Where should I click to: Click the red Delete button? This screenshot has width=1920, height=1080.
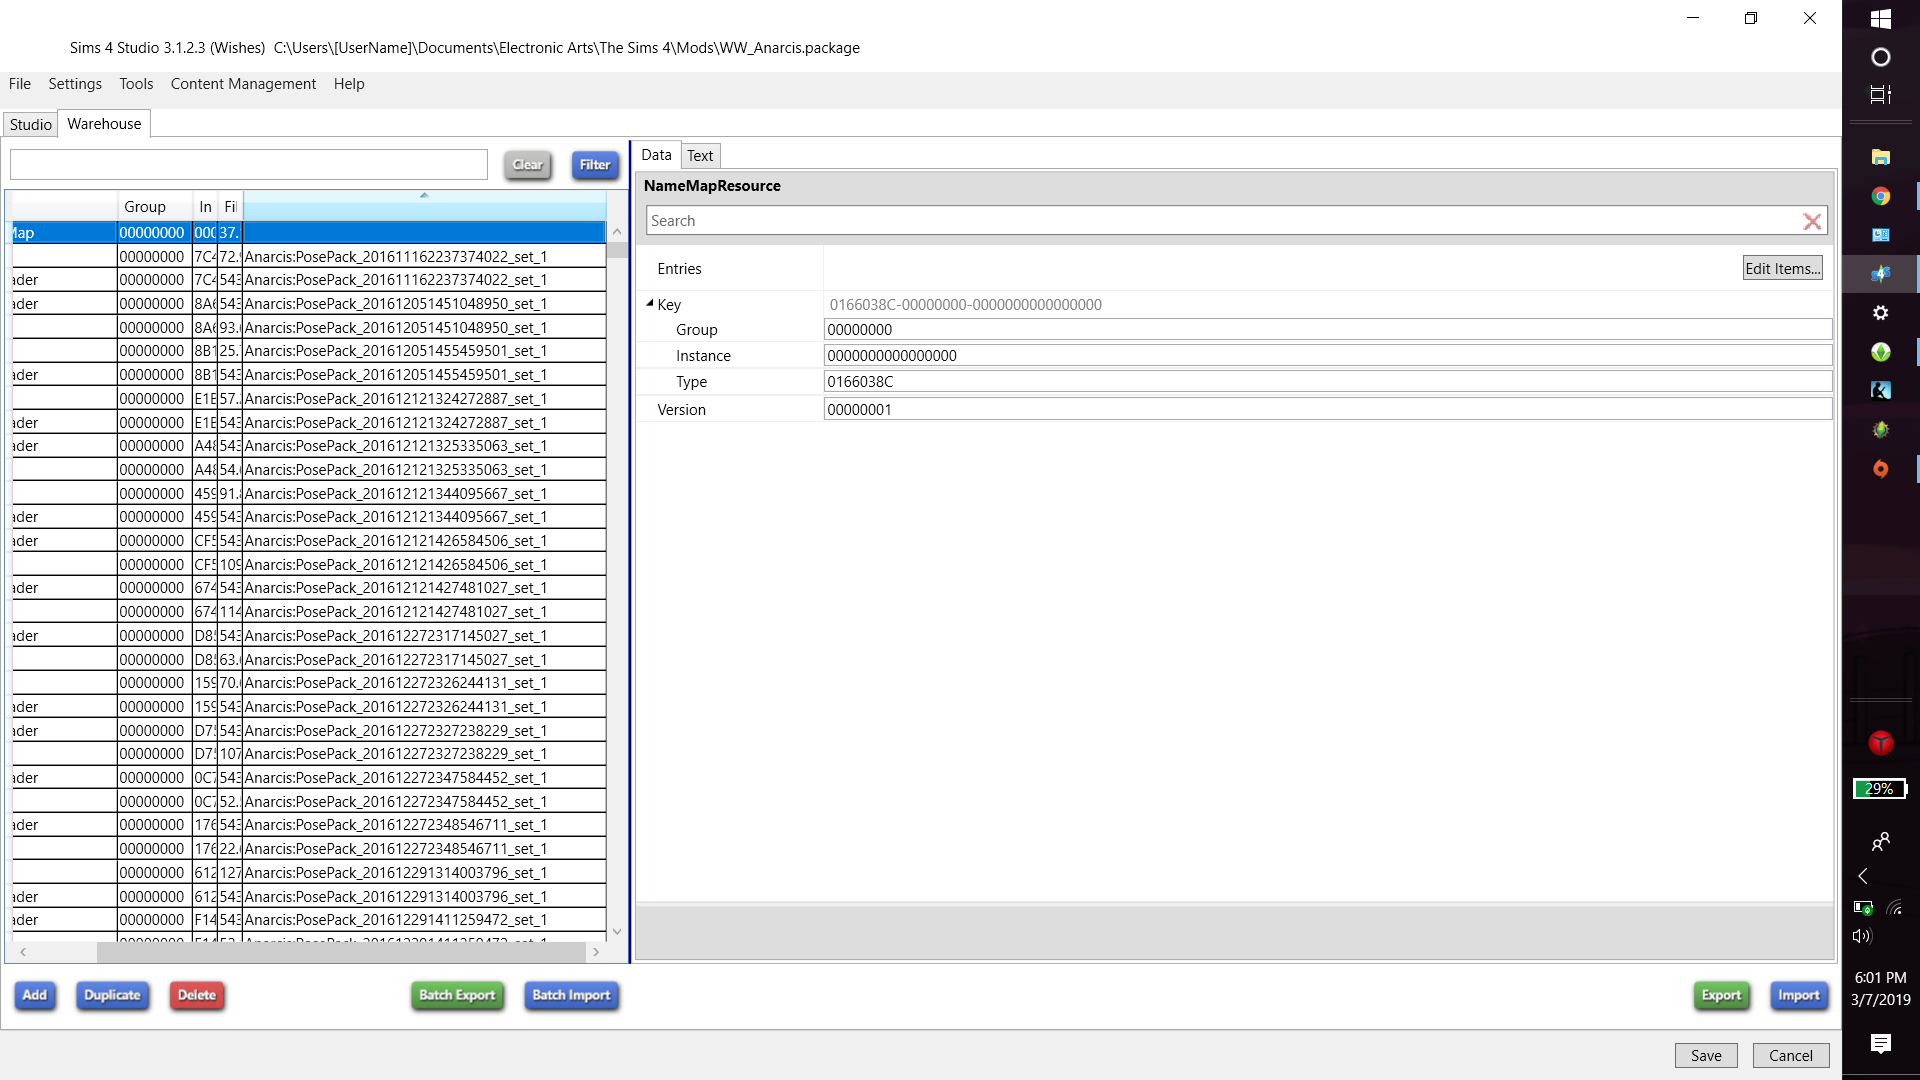tap(197, 995)
